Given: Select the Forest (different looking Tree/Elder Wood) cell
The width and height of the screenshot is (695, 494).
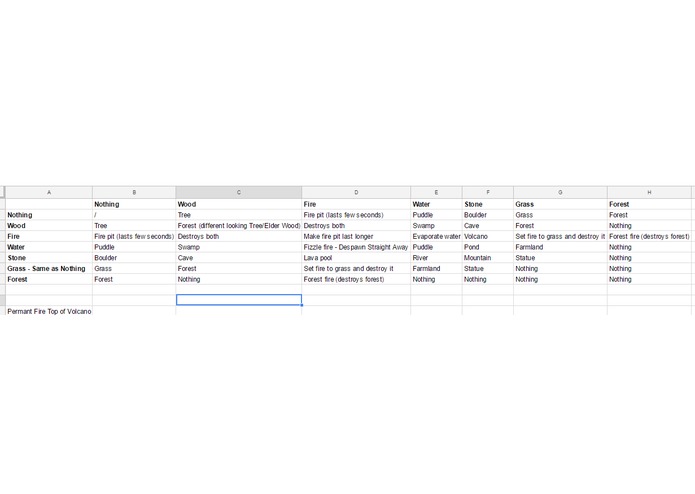Looking at the screenshot, I should 239,226.
